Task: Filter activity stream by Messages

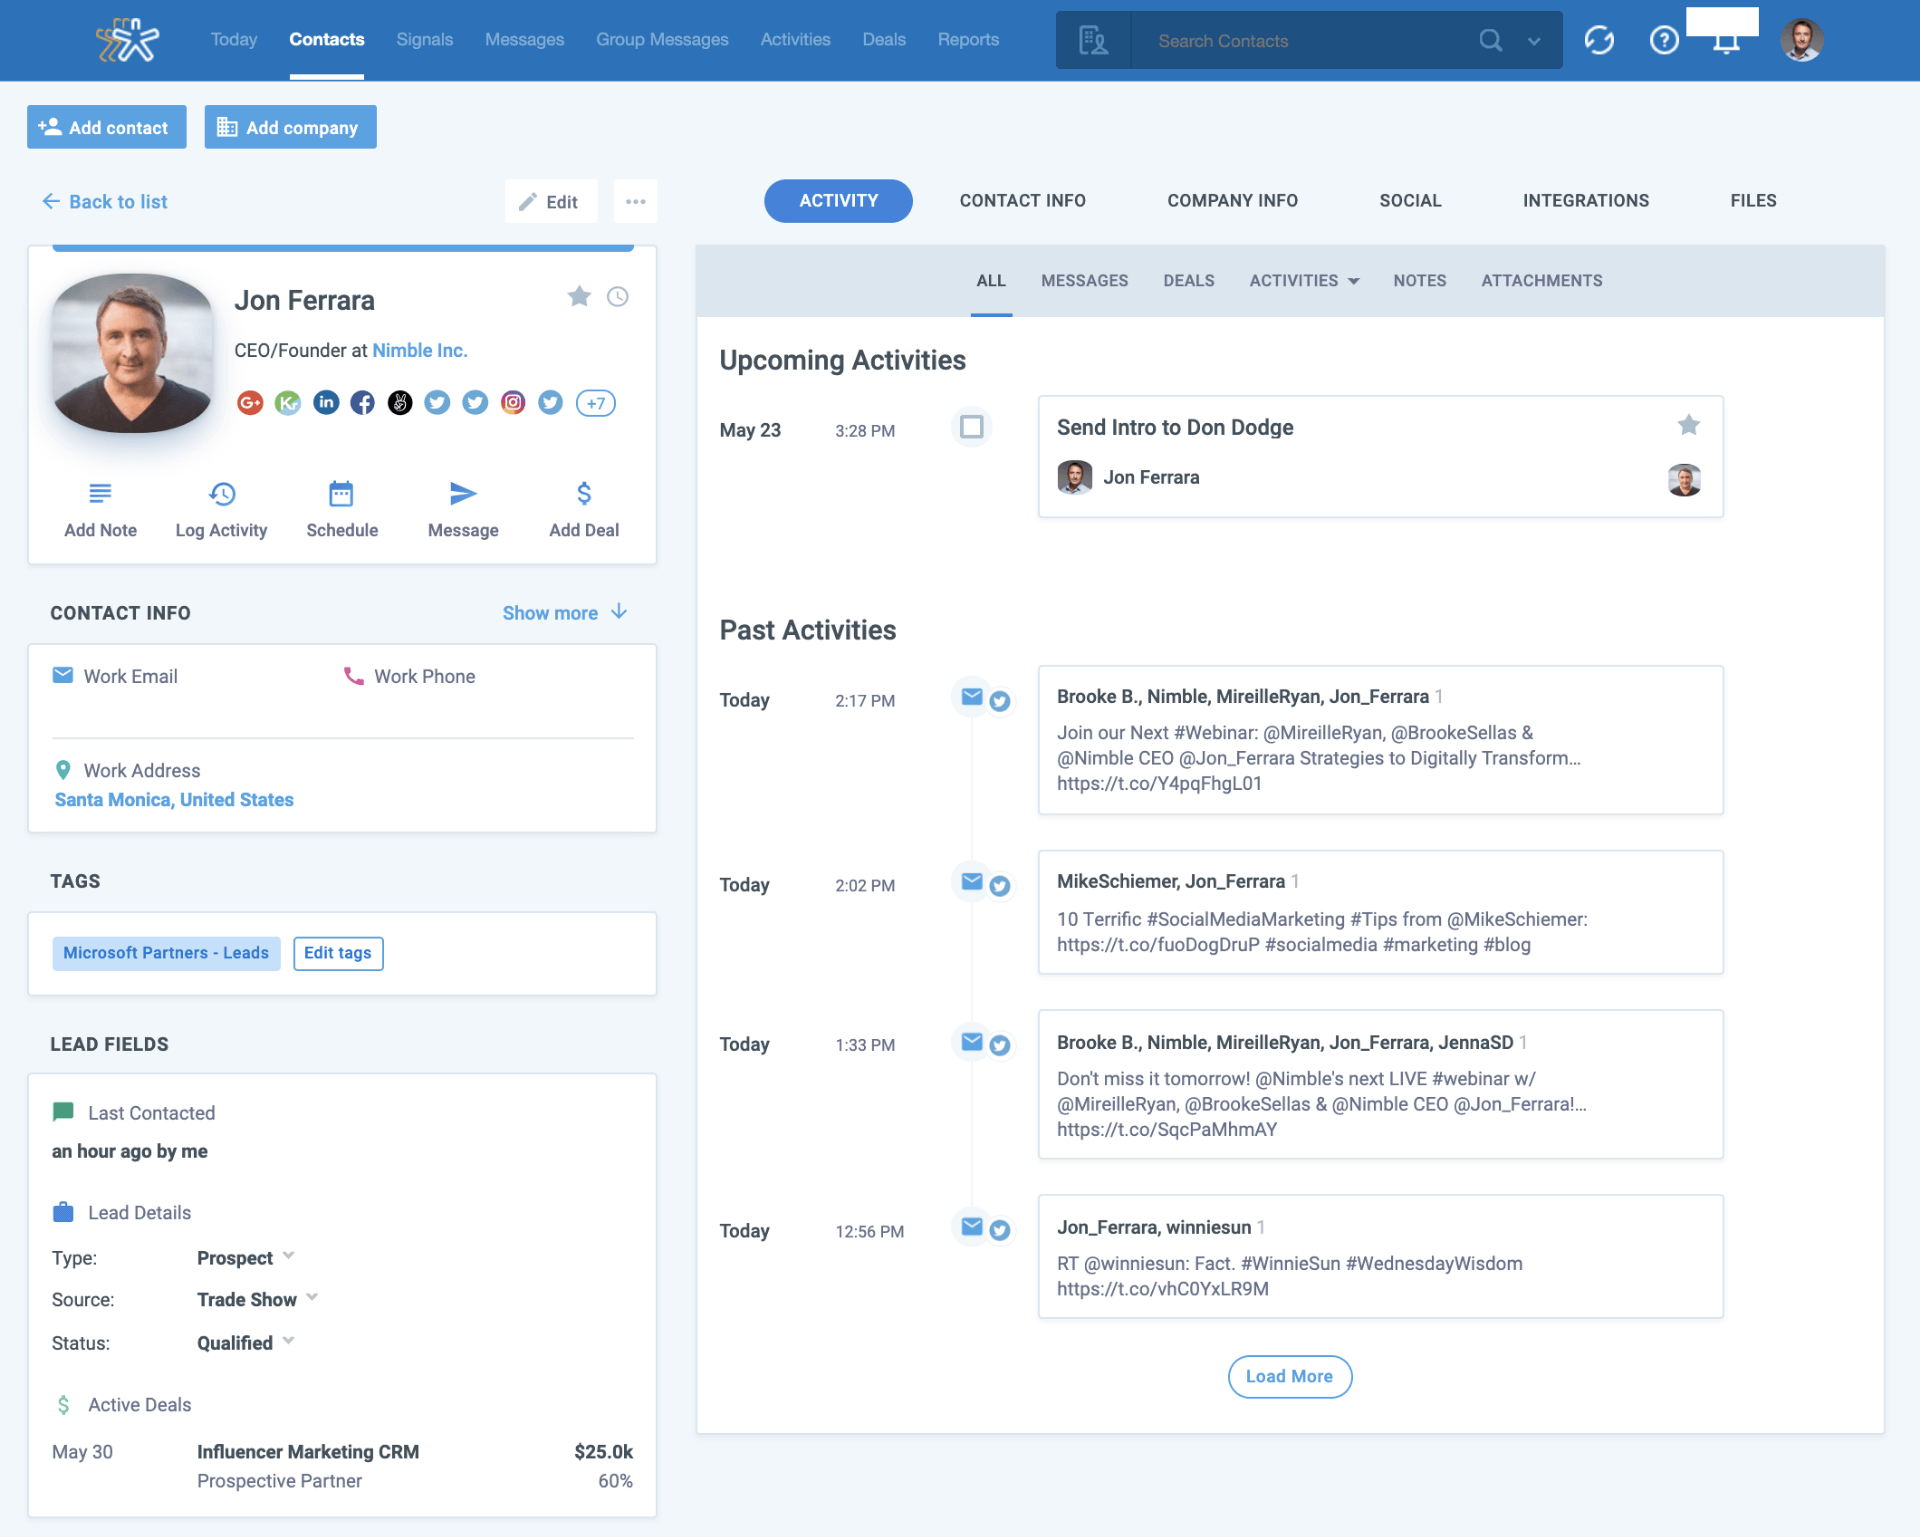Action: tap(1085, 281)
